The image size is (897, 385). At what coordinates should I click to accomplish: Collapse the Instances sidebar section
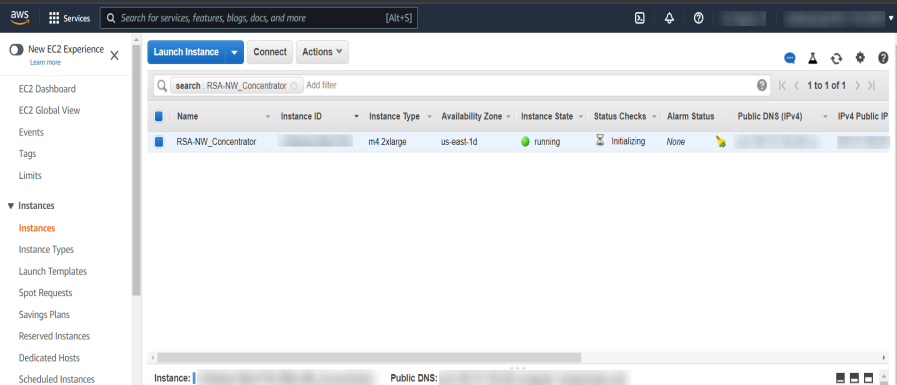click(x=11, y=206)
